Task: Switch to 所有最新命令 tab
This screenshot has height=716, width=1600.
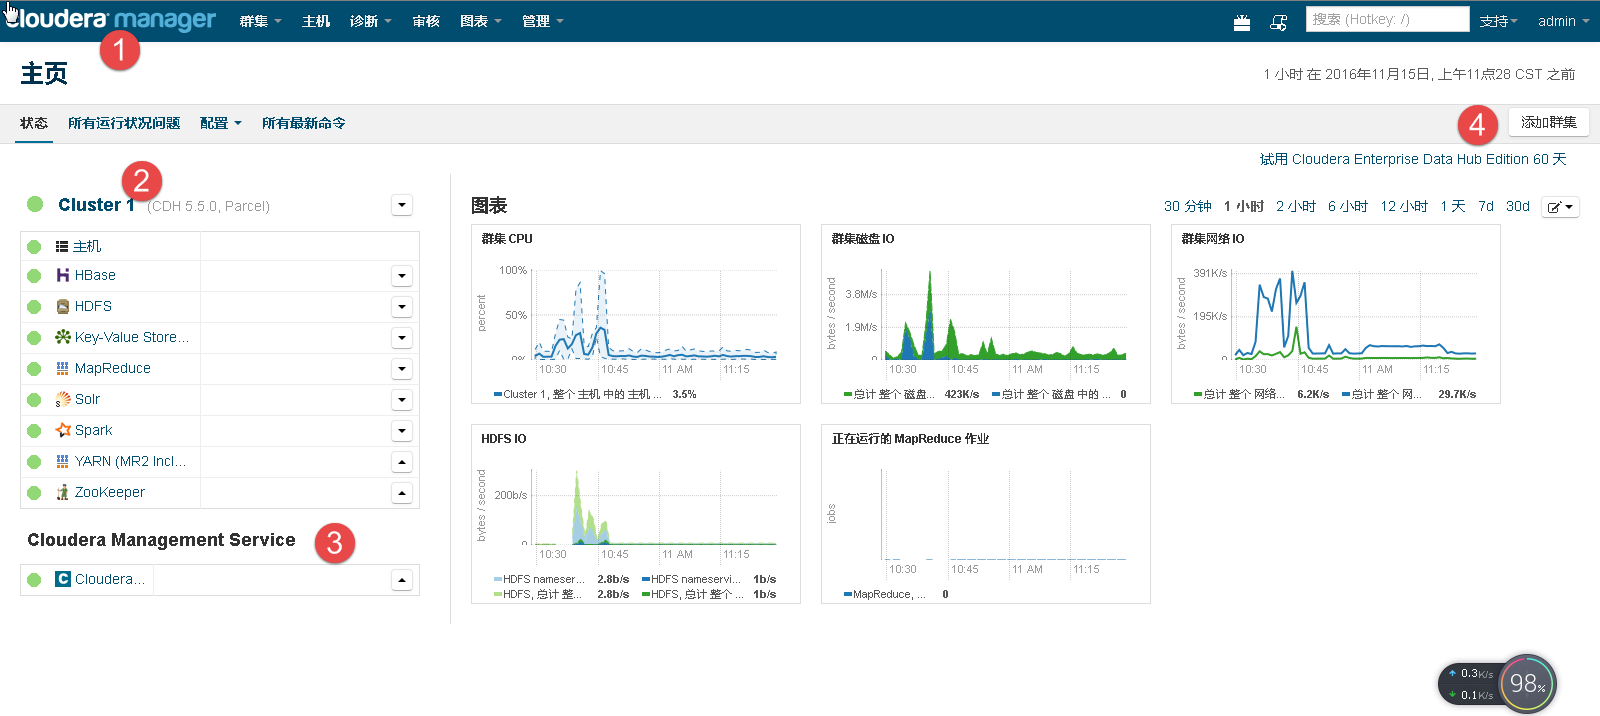Action: pyautogui.click(x=304, y=123)
